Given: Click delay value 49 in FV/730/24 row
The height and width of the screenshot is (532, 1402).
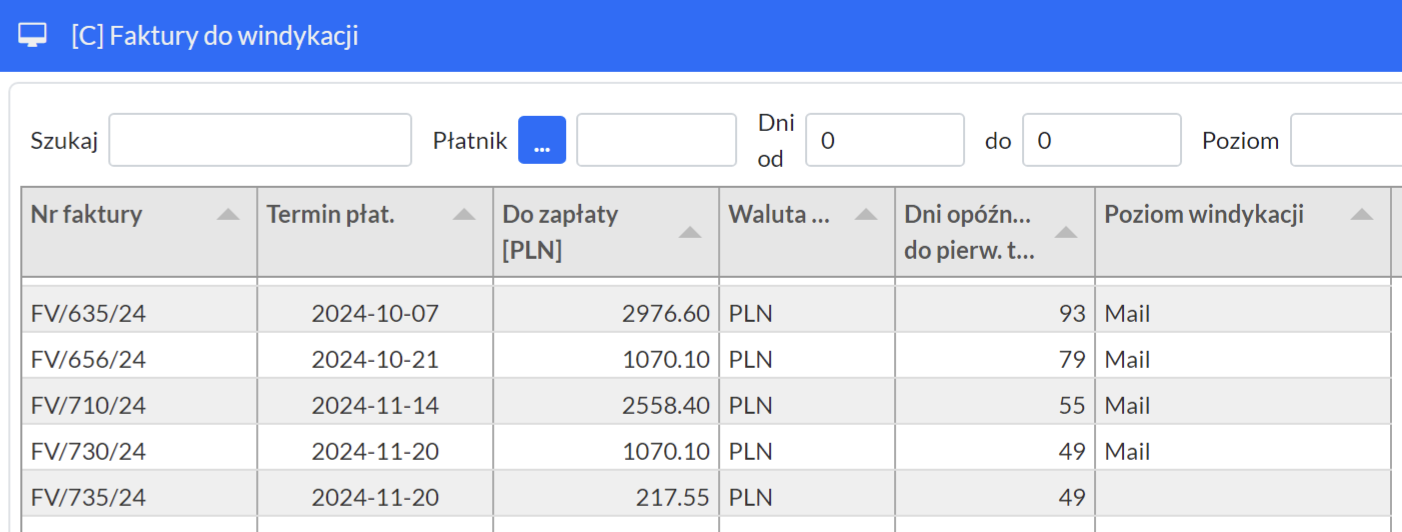Looking at the screenshot, I should coord(1072,452).
